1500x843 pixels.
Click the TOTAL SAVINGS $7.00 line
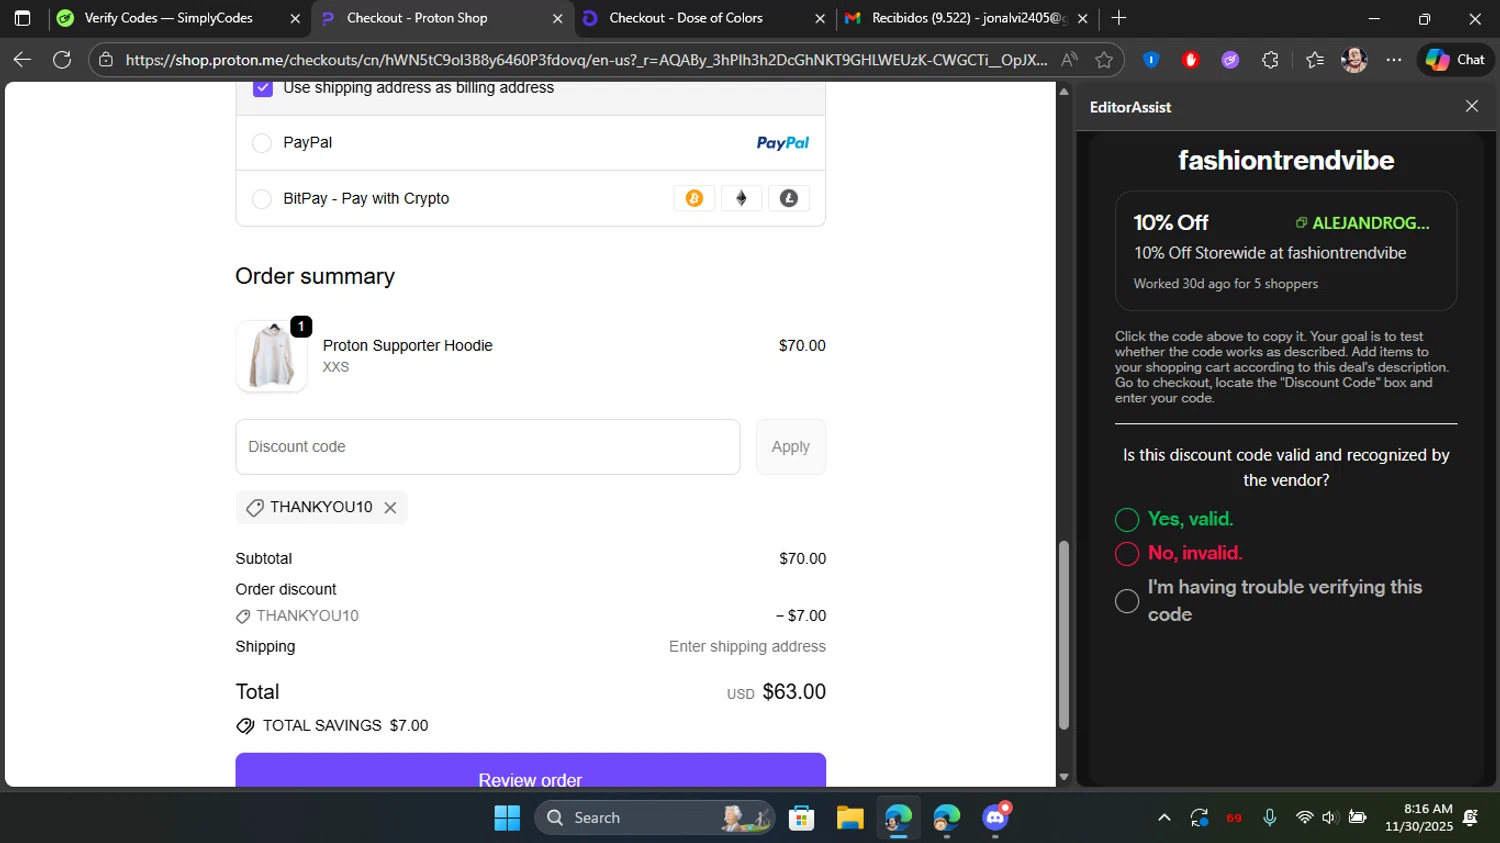pyautogui.click(x=332, y=726)
